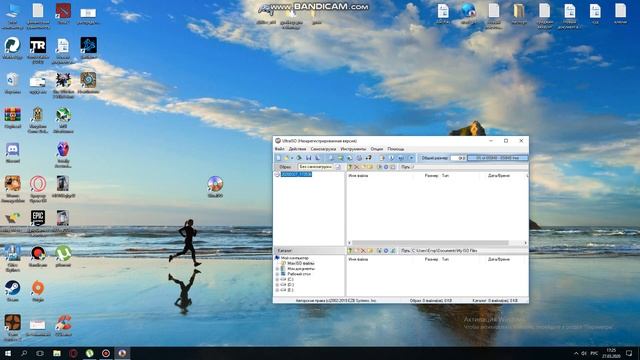Click the blue gear icon in image toolbar
Screen dimensions: 640x360
coord(386,167)
